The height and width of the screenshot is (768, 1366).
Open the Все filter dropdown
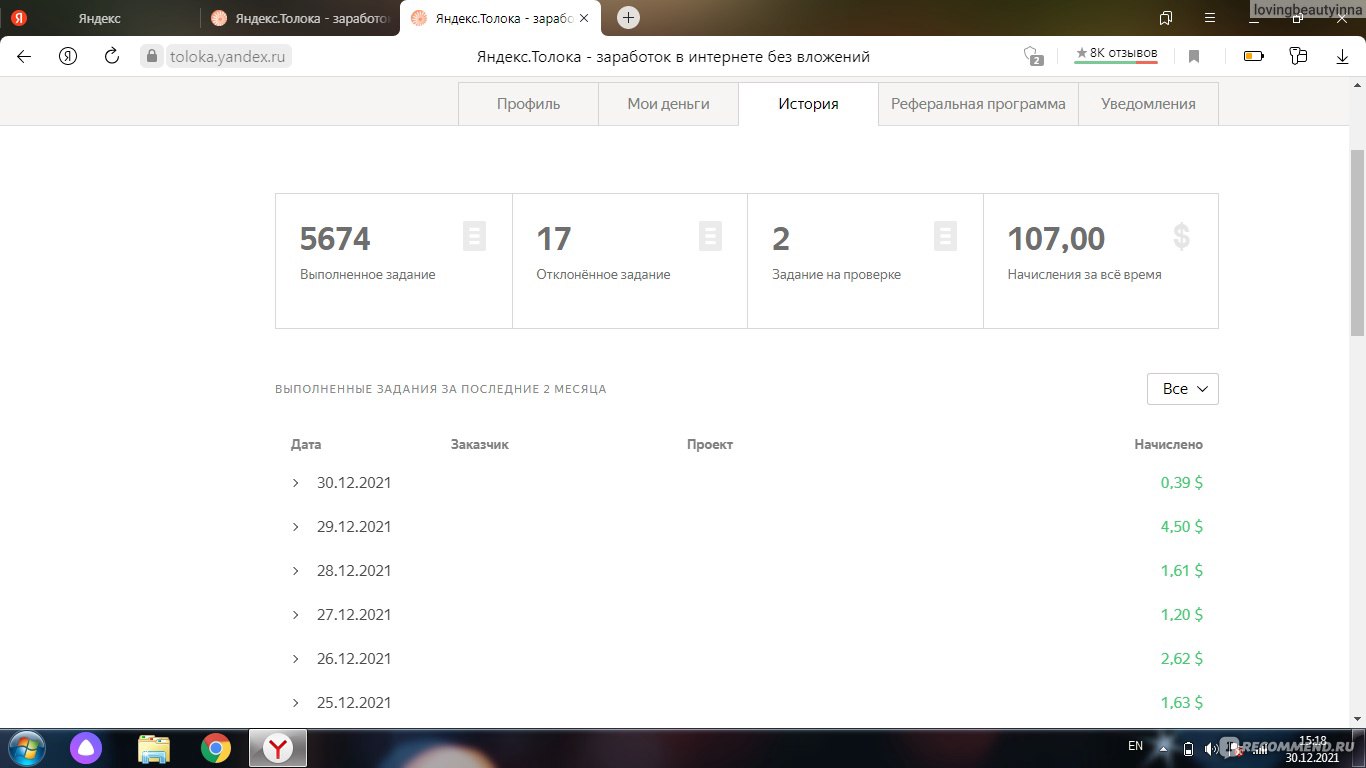(x=1182, y=389)
